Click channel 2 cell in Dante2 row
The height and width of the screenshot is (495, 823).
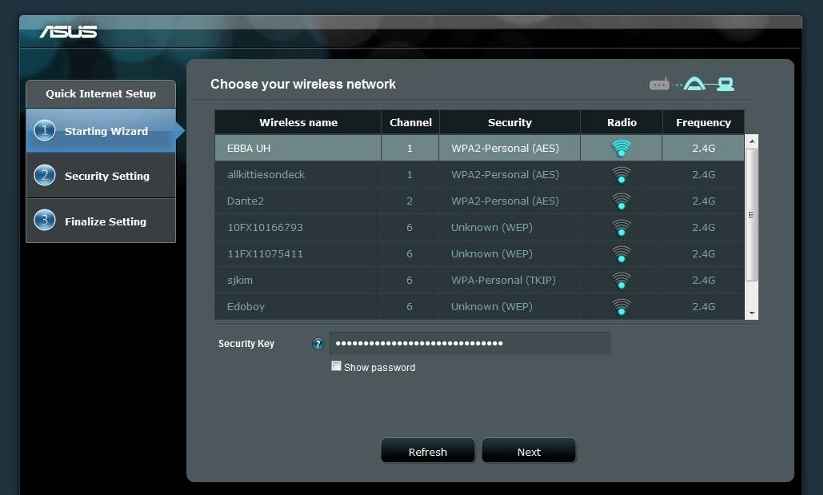click(409, 201)
